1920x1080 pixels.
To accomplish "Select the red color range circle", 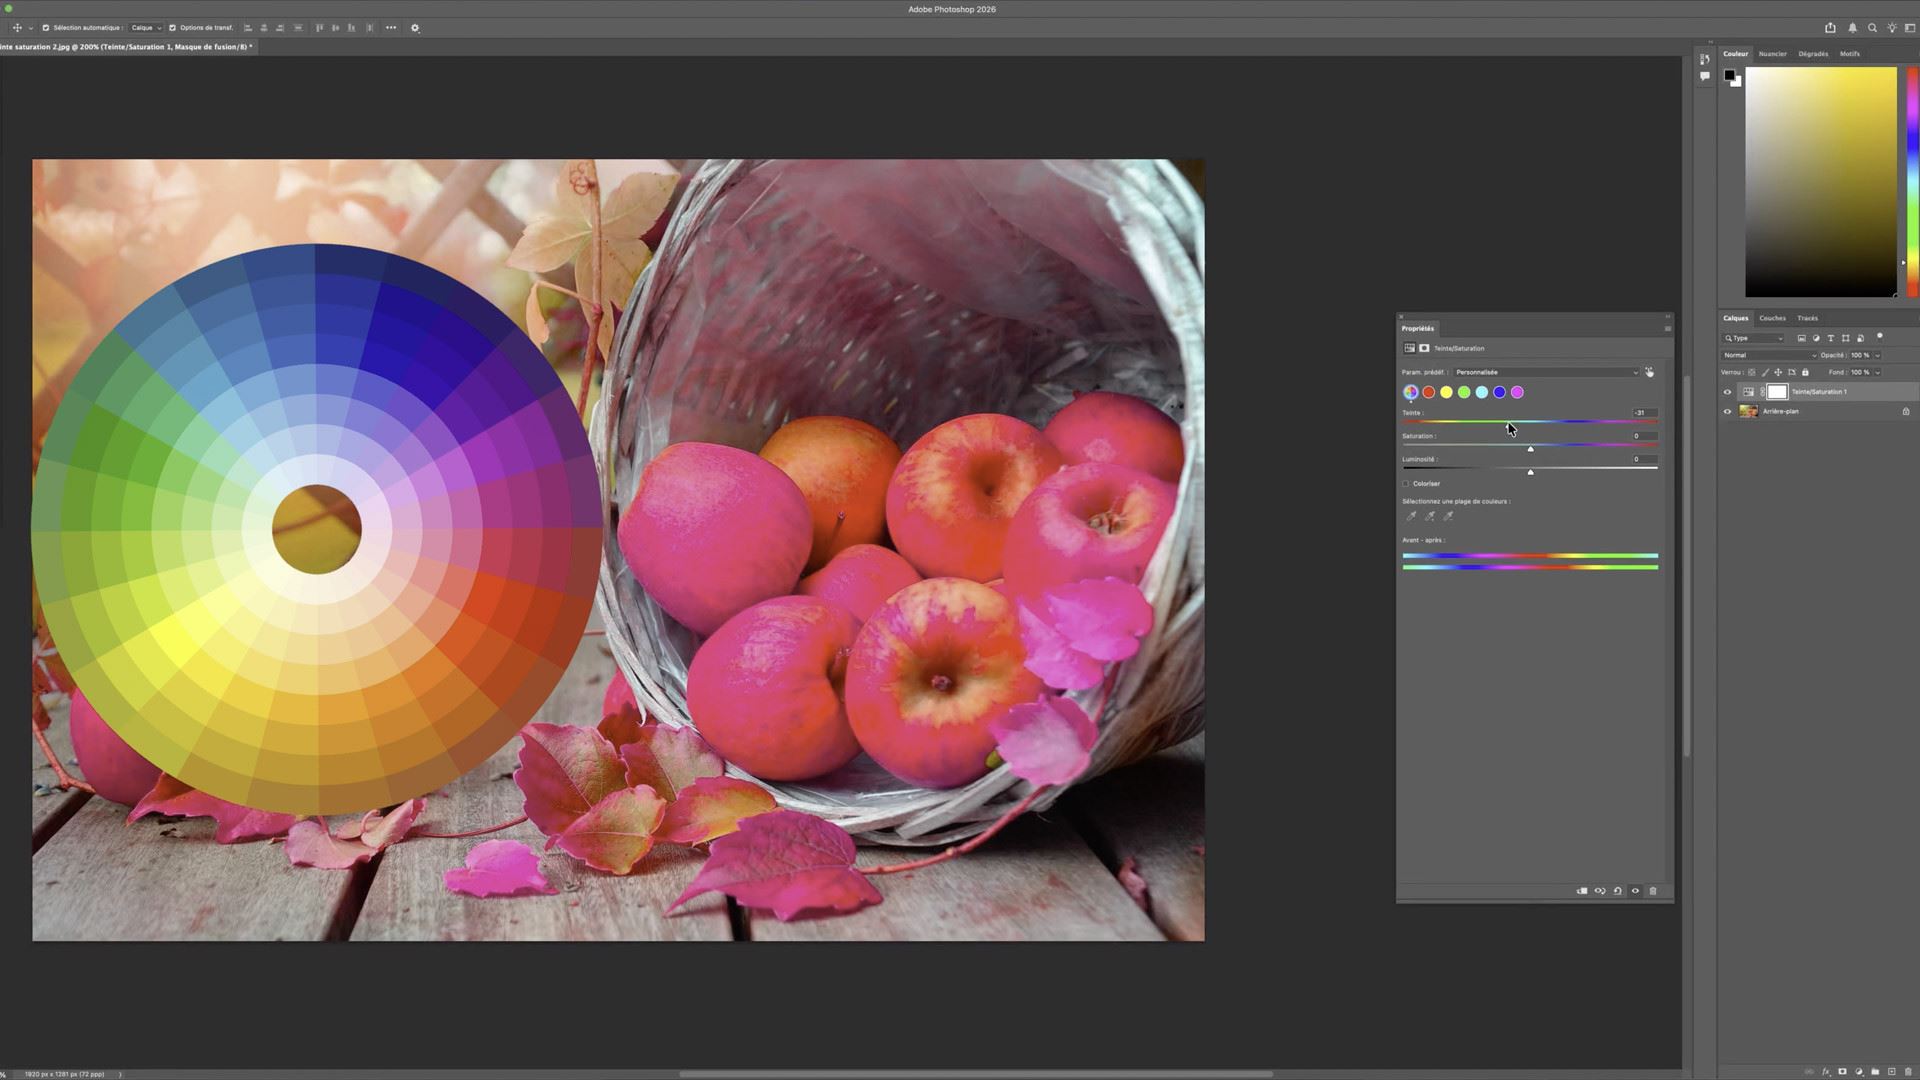I will (1428, 392).
